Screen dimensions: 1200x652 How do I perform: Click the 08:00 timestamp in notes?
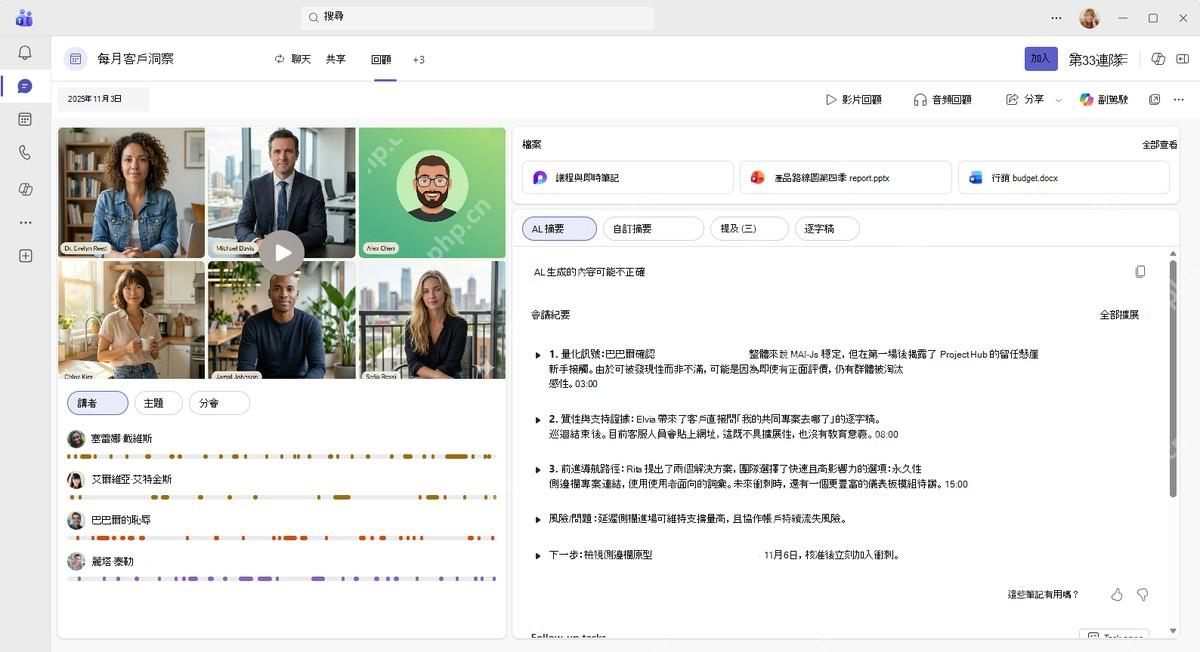[886, 435]
